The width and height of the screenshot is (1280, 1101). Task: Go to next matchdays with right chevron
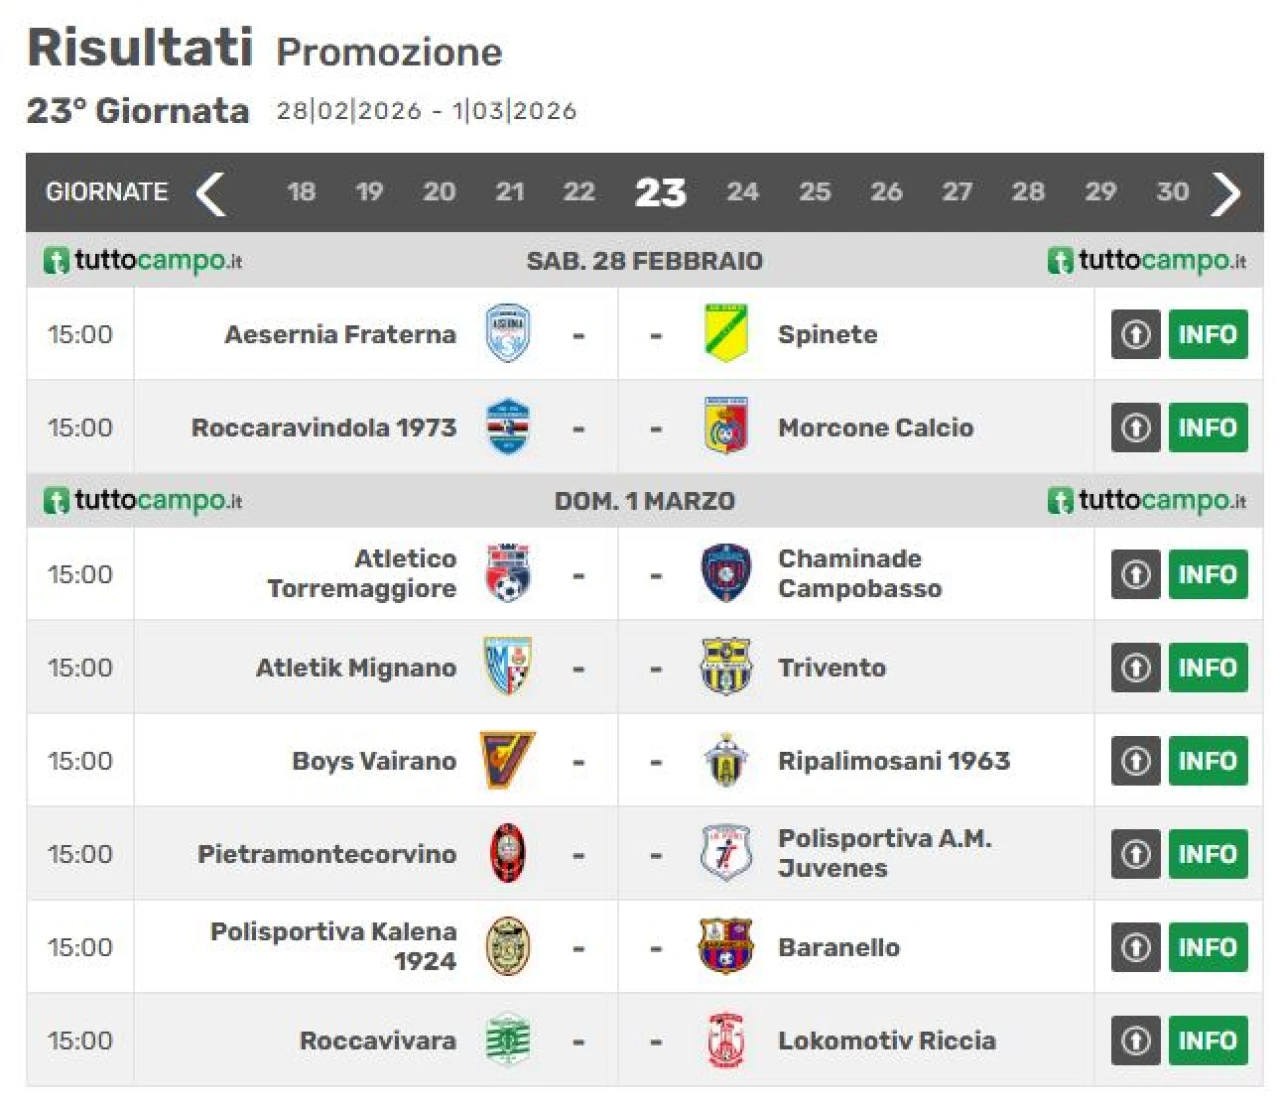1225,193
